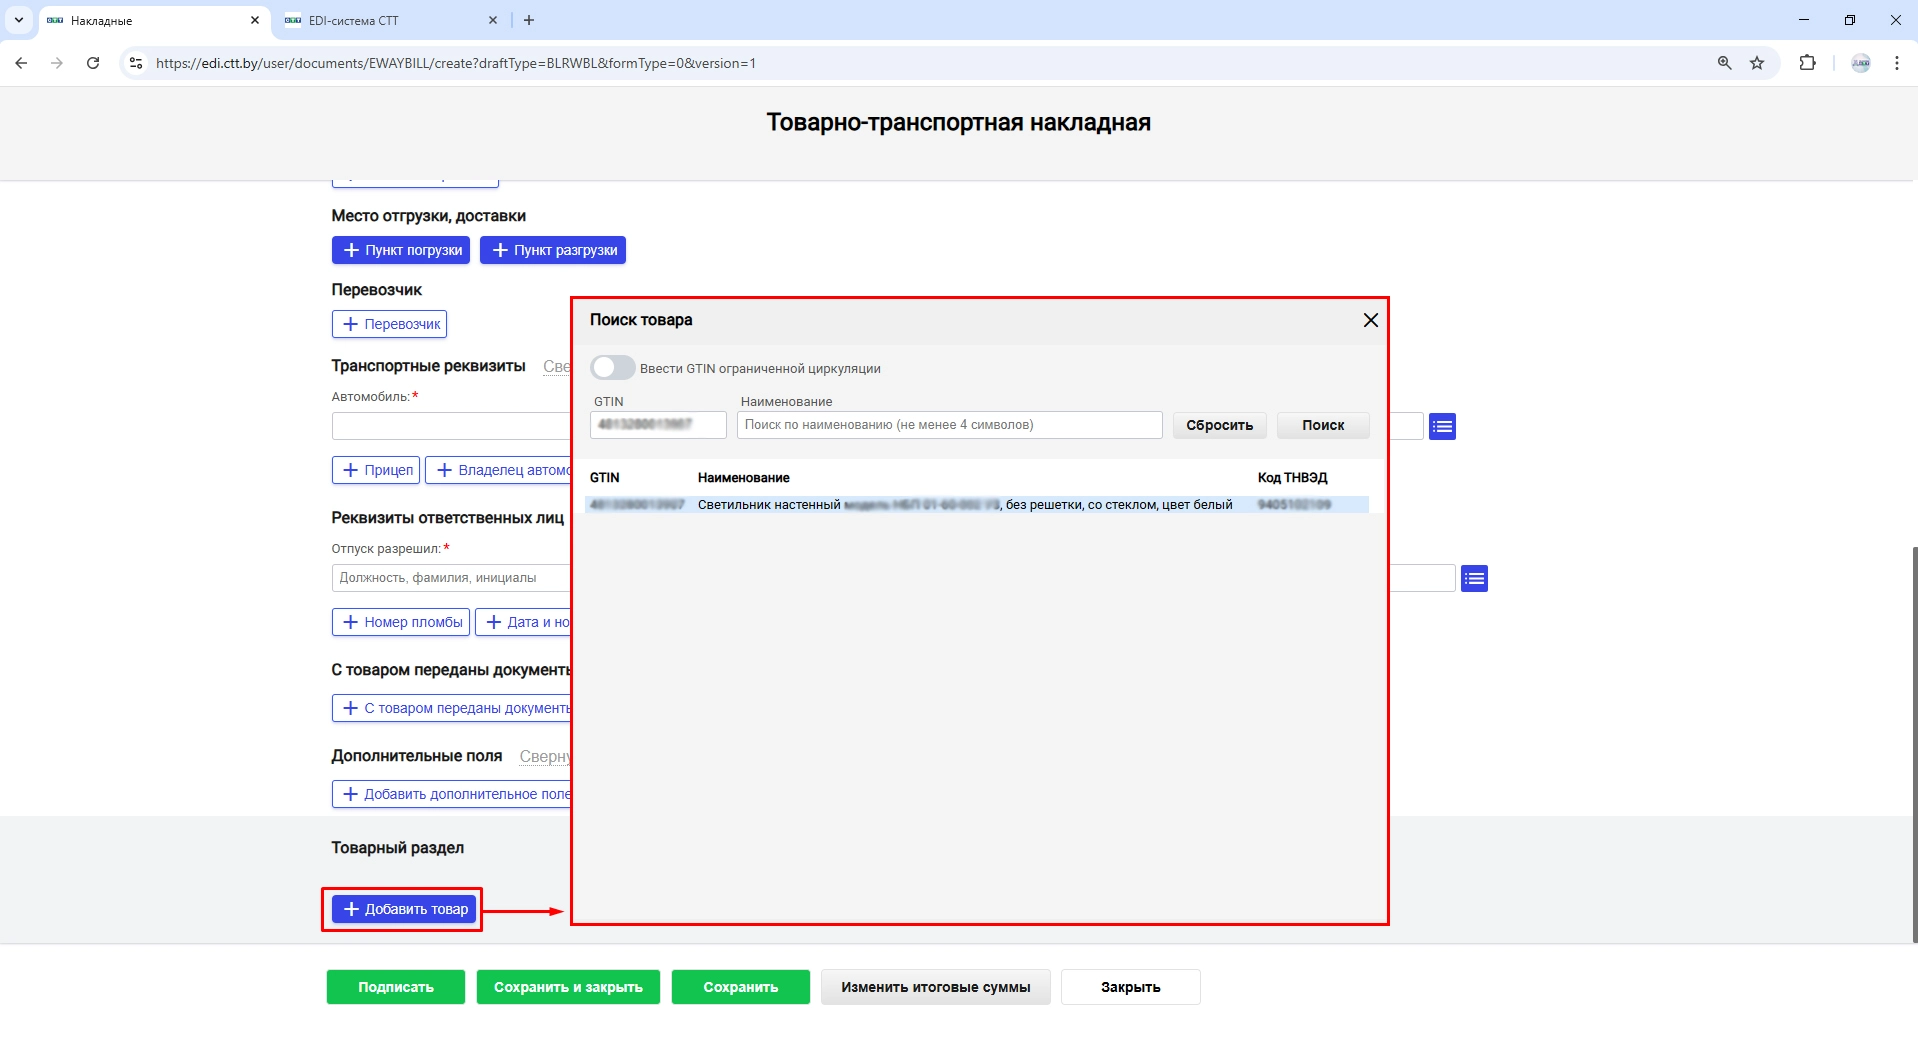Add a Номер пломбы
1918x1040 pixels.
(x=401, y=622)
